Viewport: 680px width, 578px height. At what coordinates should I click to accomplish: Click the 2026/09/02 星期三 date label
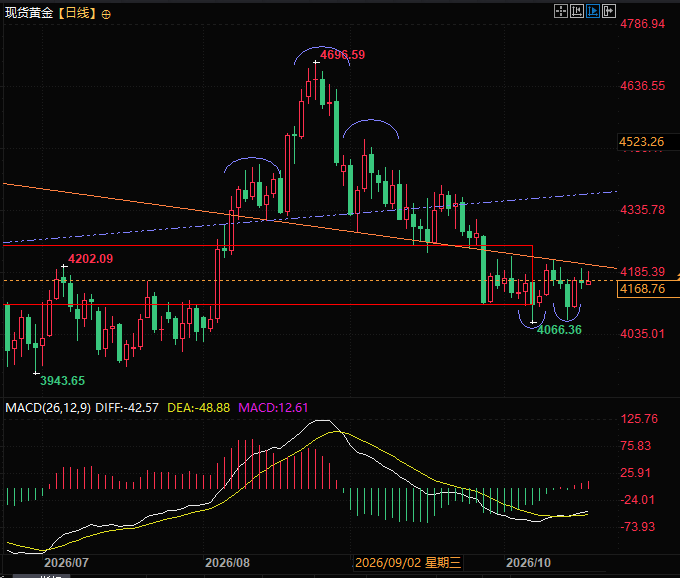point(408,563)
